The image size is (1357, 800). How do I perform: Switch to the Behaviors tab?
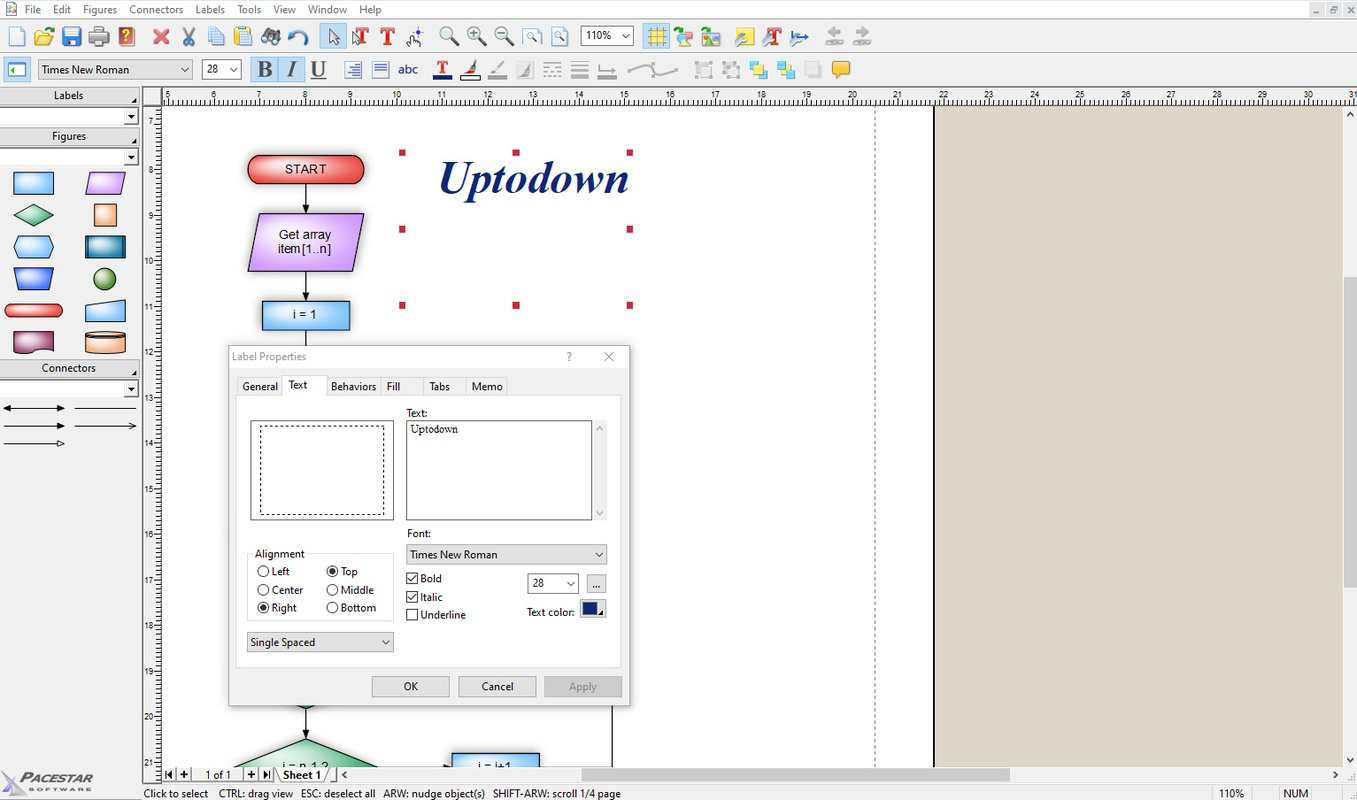[x=353, y=387]
